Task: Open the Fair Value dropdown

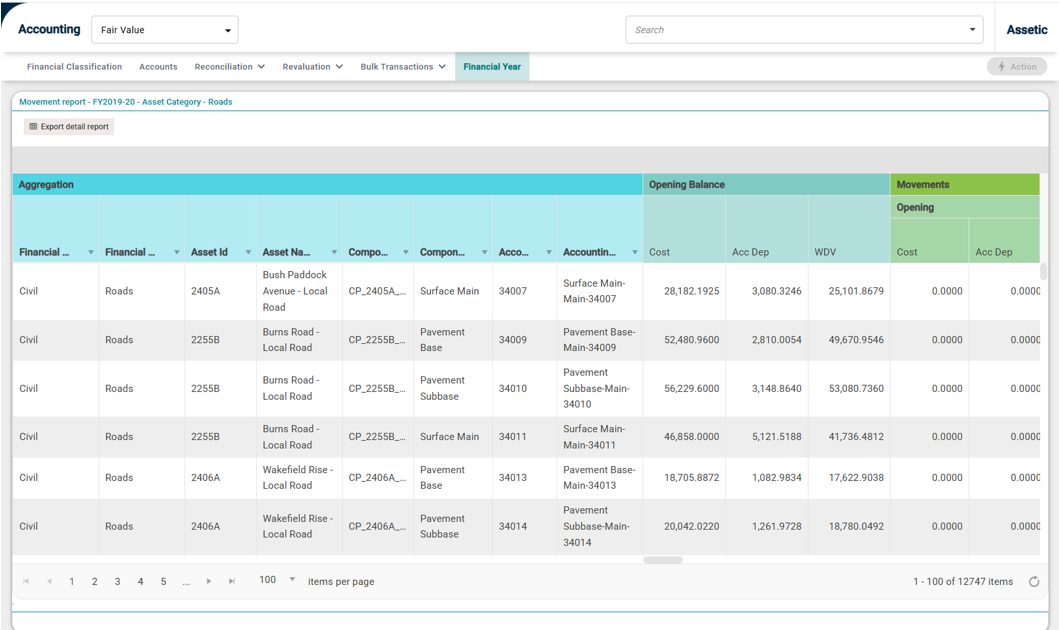Action: [165, 30]
